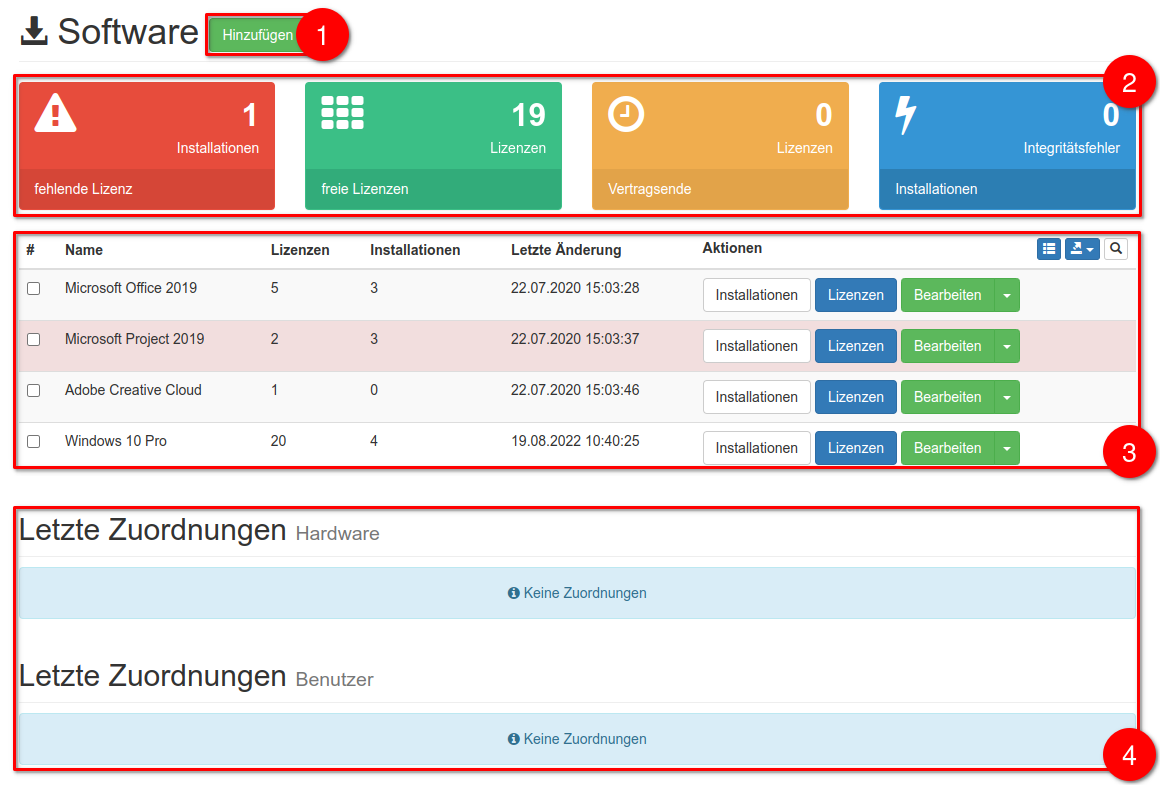Click the Lizenzen column header
Image resolution: width=1160 pixels, height=785 pixels.
pyautogui.click(x=300, y=250)
